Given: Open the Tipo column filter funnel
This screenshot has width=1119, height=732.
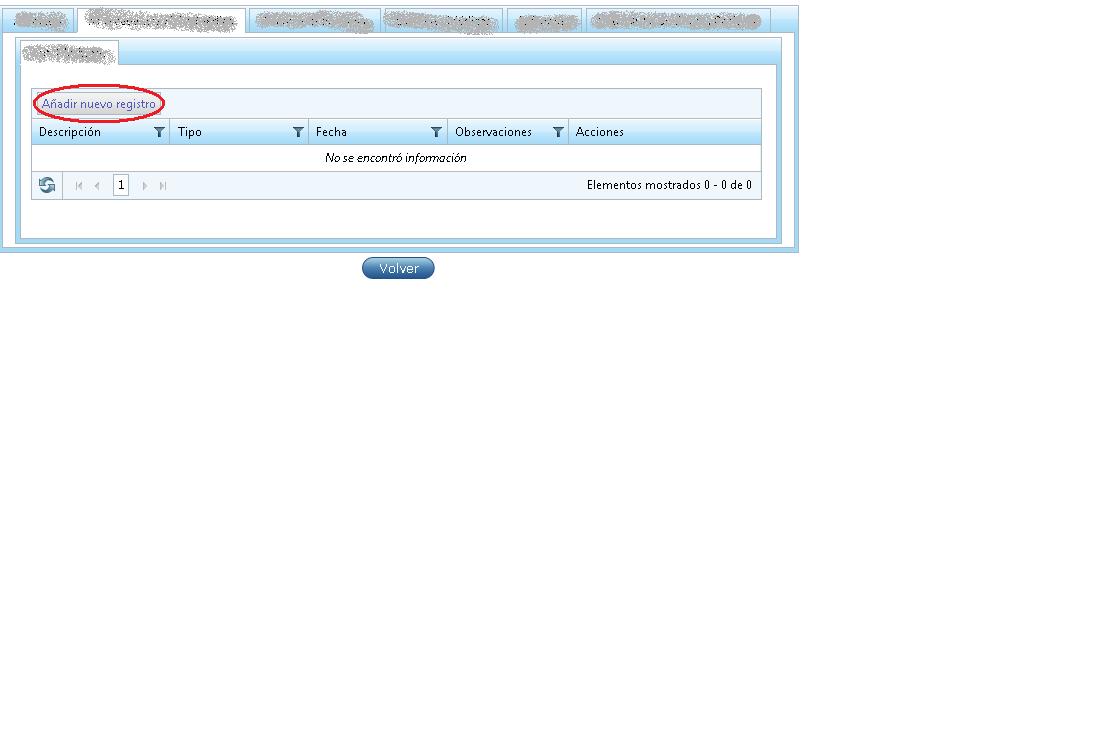Looking at the screenshot, I should click(298, 132).
